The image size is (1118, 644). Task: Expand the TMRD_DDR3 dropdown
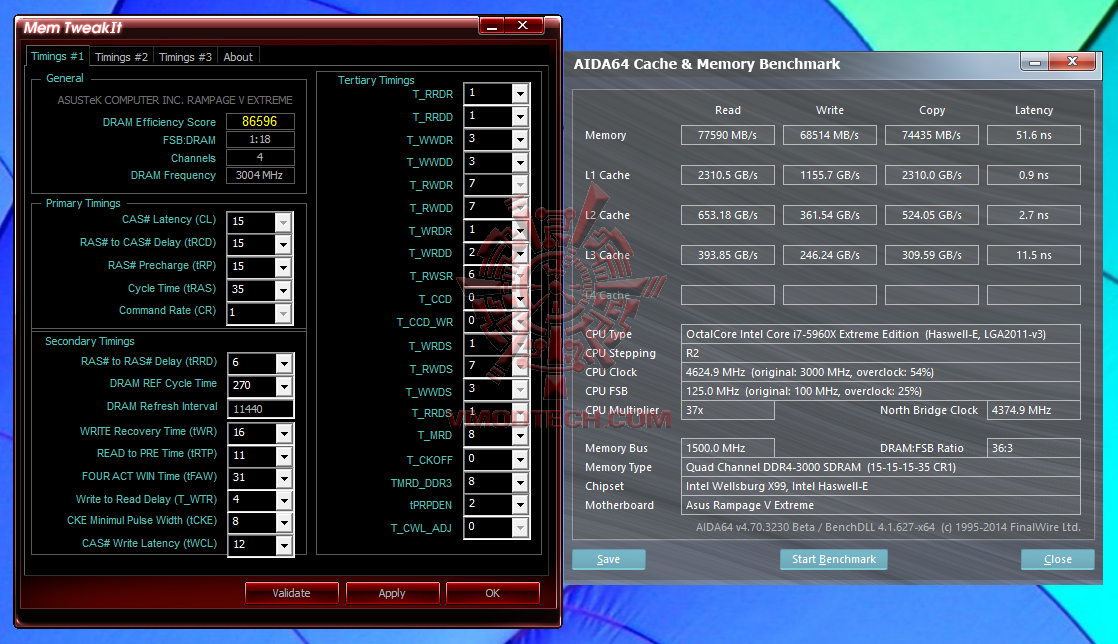[520, 482]
